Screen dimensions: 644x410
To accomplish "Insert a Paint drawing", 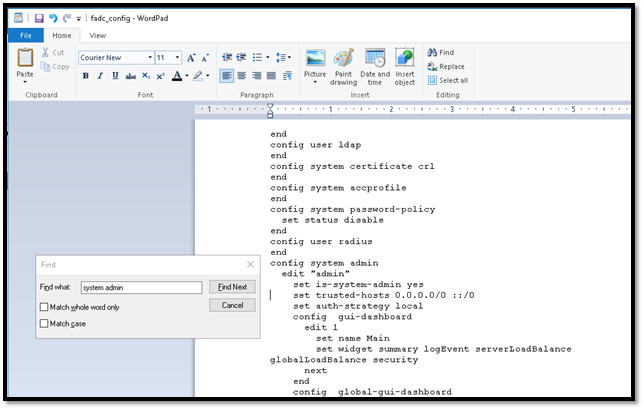I will pos(343,67).
